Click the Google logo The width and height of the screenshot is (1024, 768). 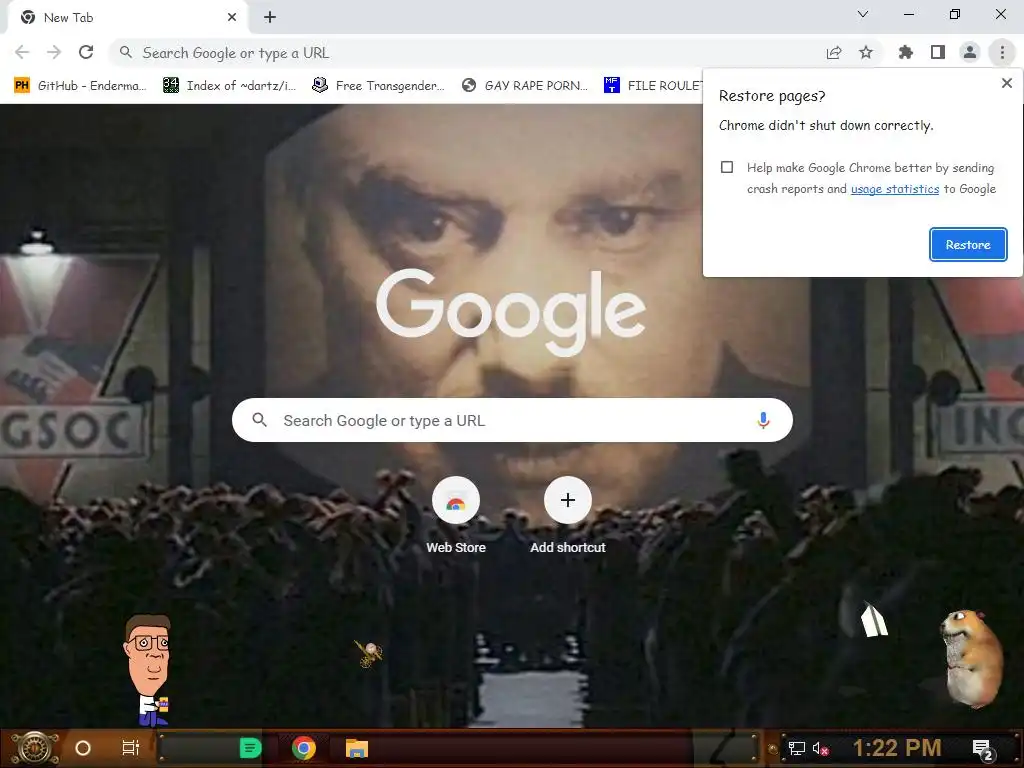pos(511,312)
